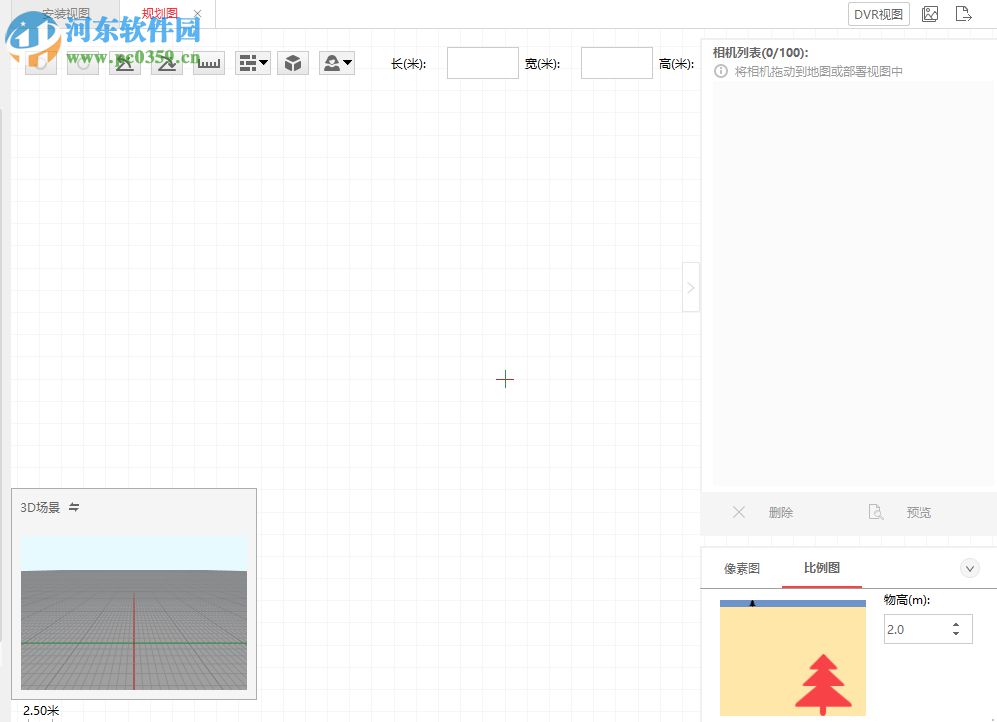
Task: Collapse the 比例图 panel with the chevron
Action: point(969,567)
